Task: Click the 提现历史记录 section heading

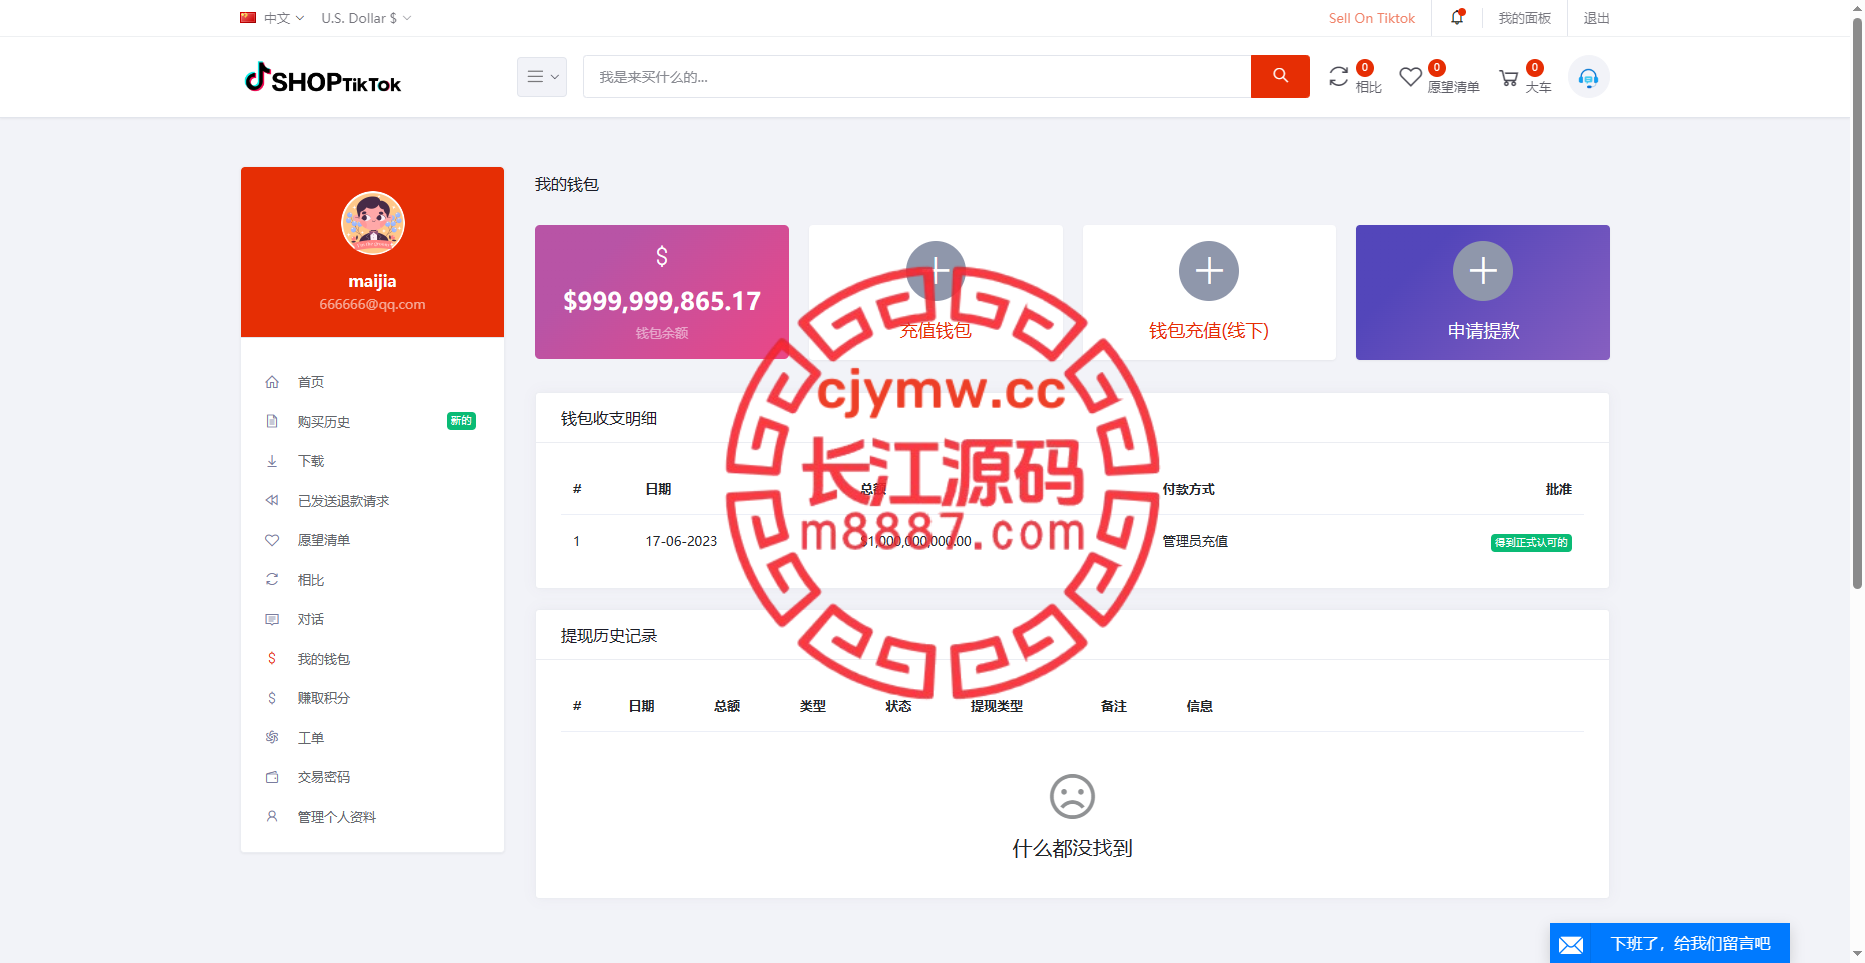Action: tap(609, 636)
